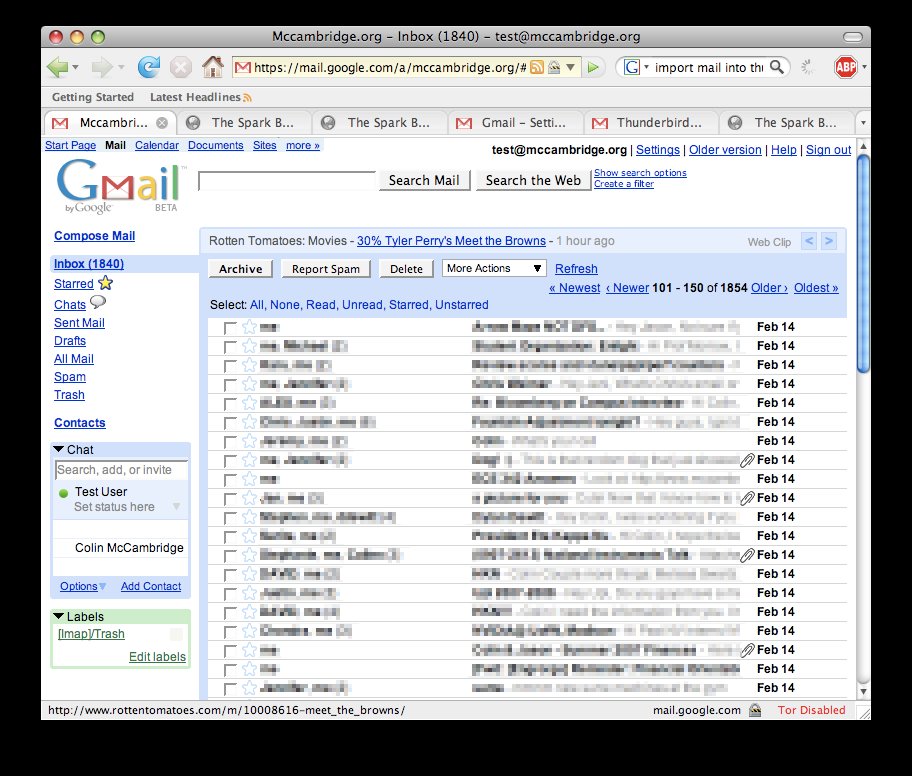Tick the checkbox of the third email

[230, 366]
